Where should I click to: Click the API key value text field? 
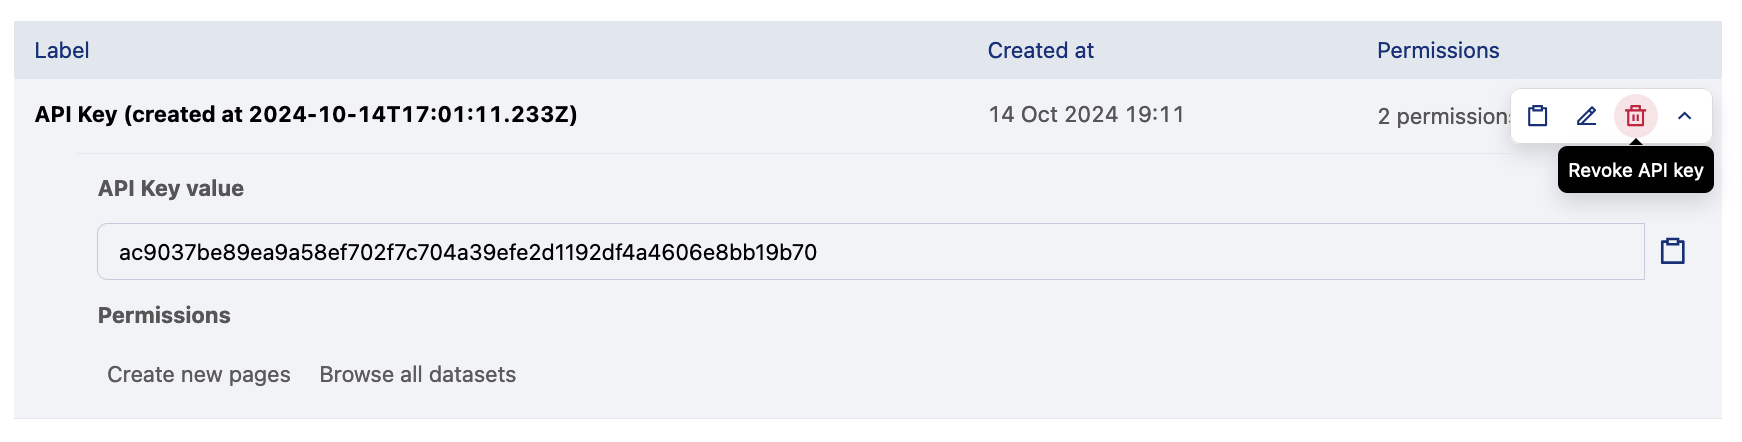click(870, 252)
